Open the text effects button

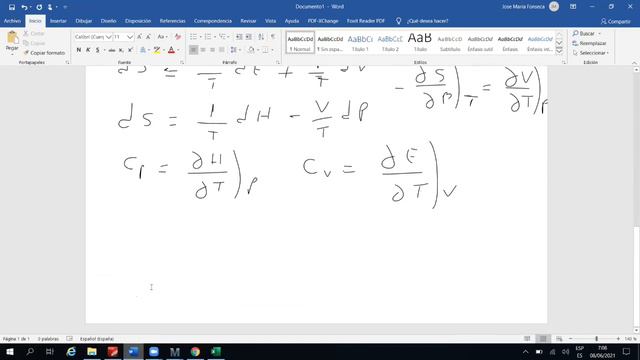point(143,50)
